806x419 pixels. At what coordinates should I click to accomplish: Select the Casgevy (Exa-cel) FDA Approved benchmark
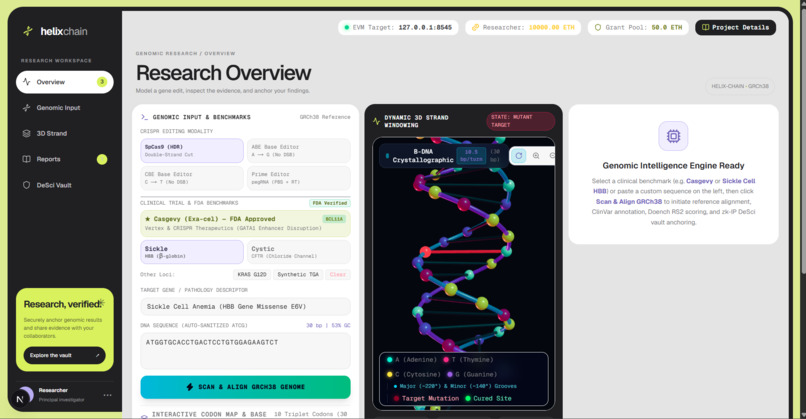245,223
